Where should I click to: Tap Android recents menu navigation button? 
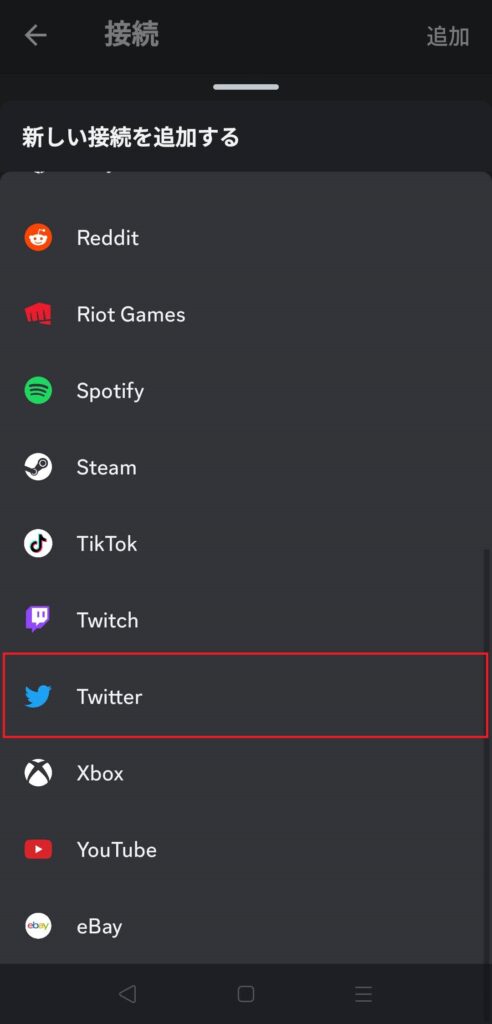pyautogui.click(x=363, y=994)
